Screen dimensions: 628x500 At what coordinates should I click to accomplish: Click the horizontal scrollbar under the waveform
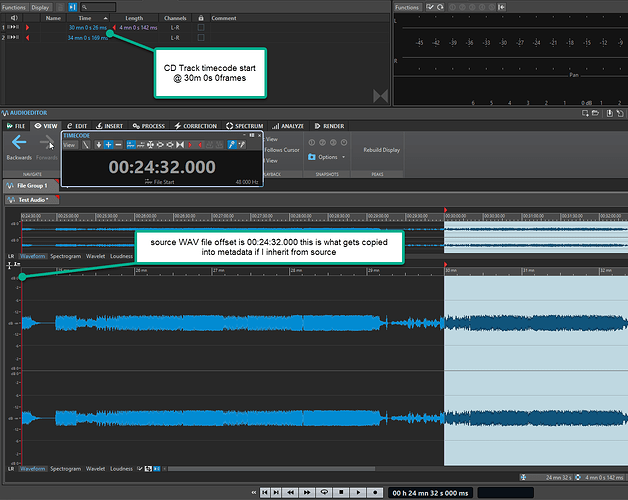pyautogui.click(x=272, y=468)
